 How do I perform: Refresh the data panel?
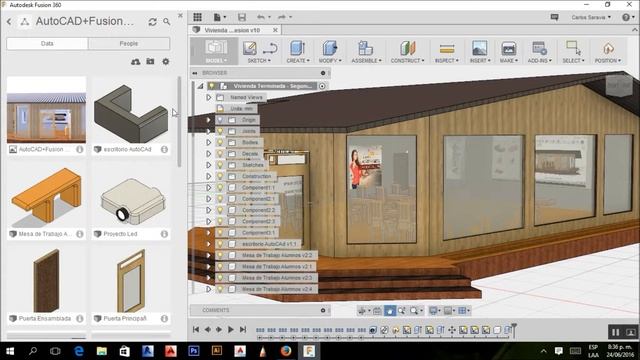(x=153, y=22)
